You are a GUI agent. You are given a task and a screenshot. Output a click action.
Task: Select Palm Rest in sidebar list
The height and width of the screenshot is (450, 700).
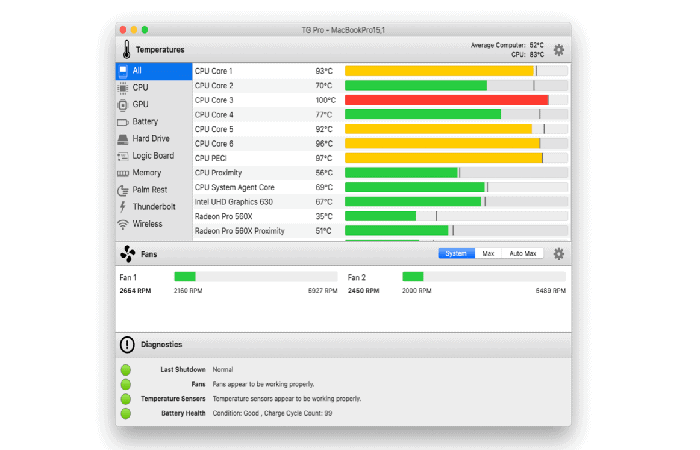pyautogui.click(x=151, y=190)
